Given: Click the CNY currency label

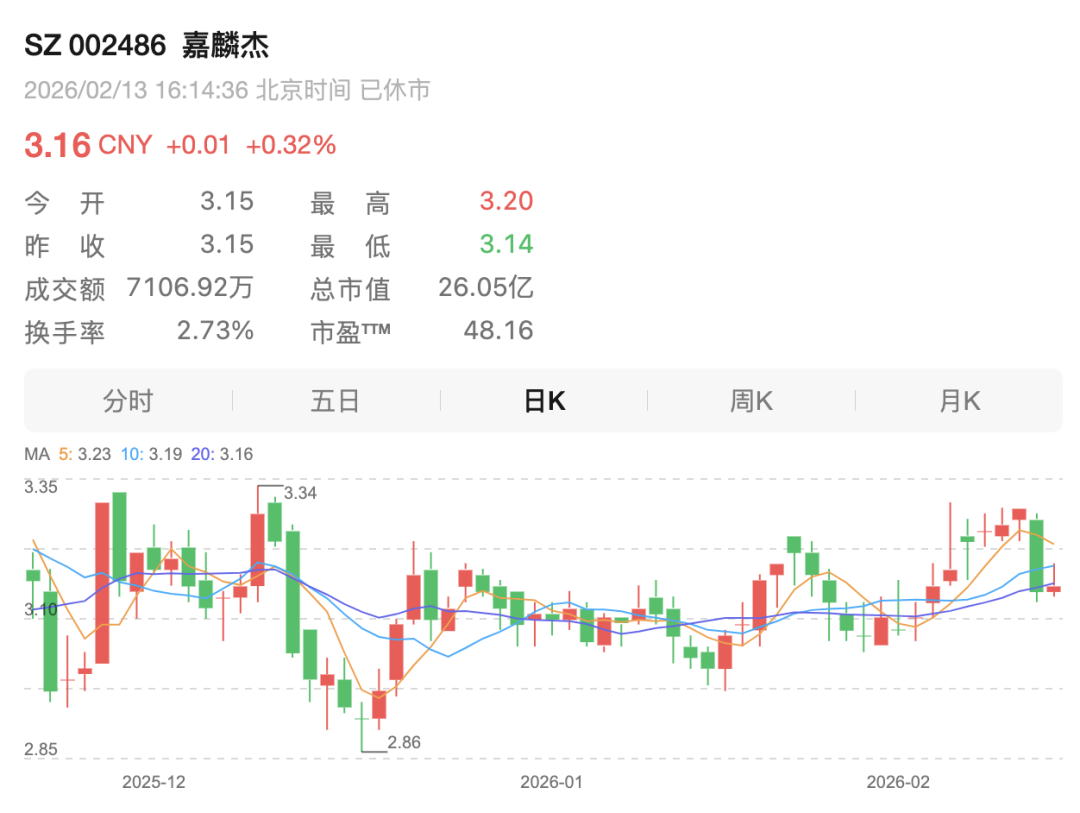Looking at the screenshot, I should tap(125, 145).
